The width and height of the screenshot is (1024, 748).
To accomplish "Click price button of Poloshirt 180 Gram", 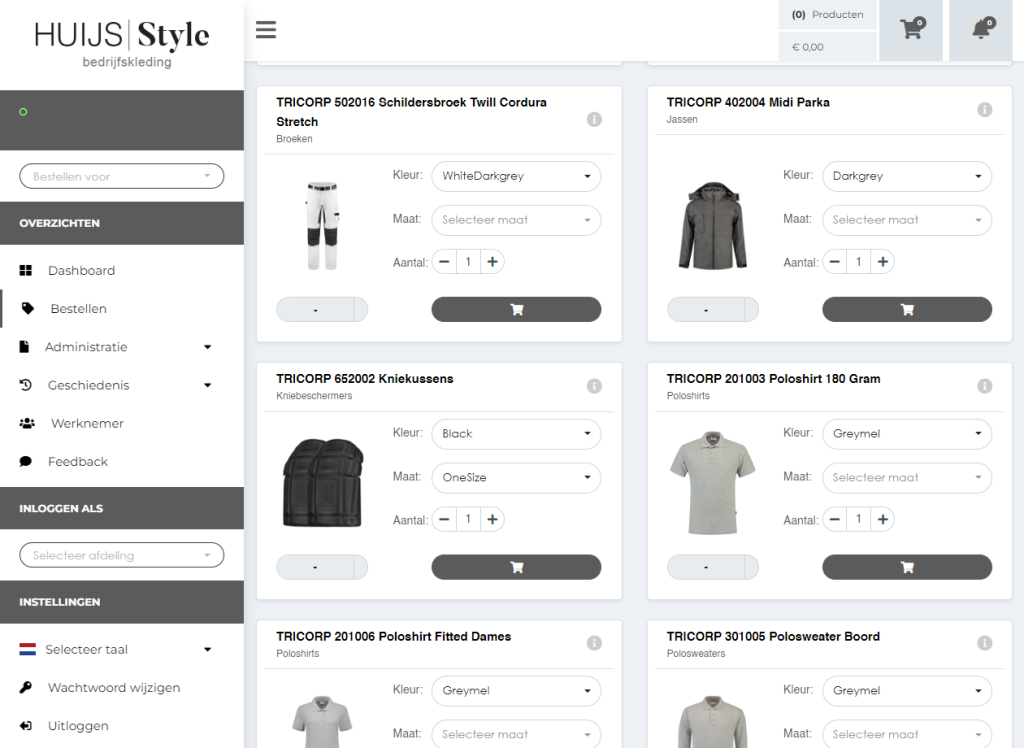I will point(712,567).
